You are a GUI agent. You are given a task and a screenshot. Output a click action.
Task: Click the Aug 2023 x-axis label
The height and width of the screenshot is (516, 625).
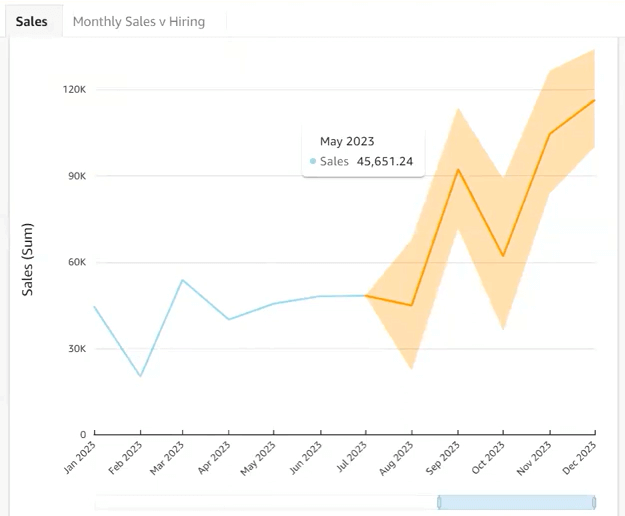396,459
